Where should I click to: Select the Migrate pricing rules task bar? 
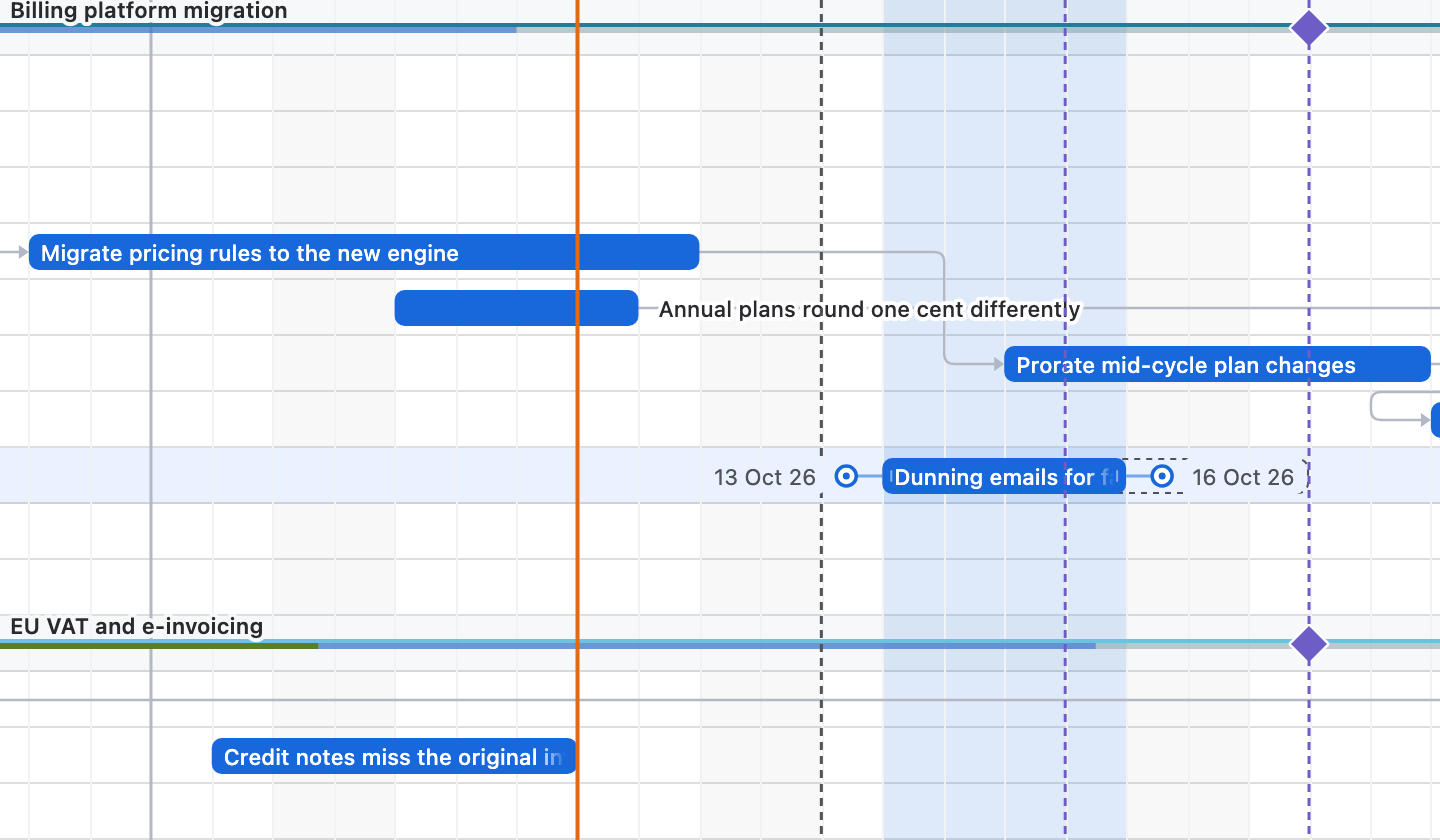(364, 252)
